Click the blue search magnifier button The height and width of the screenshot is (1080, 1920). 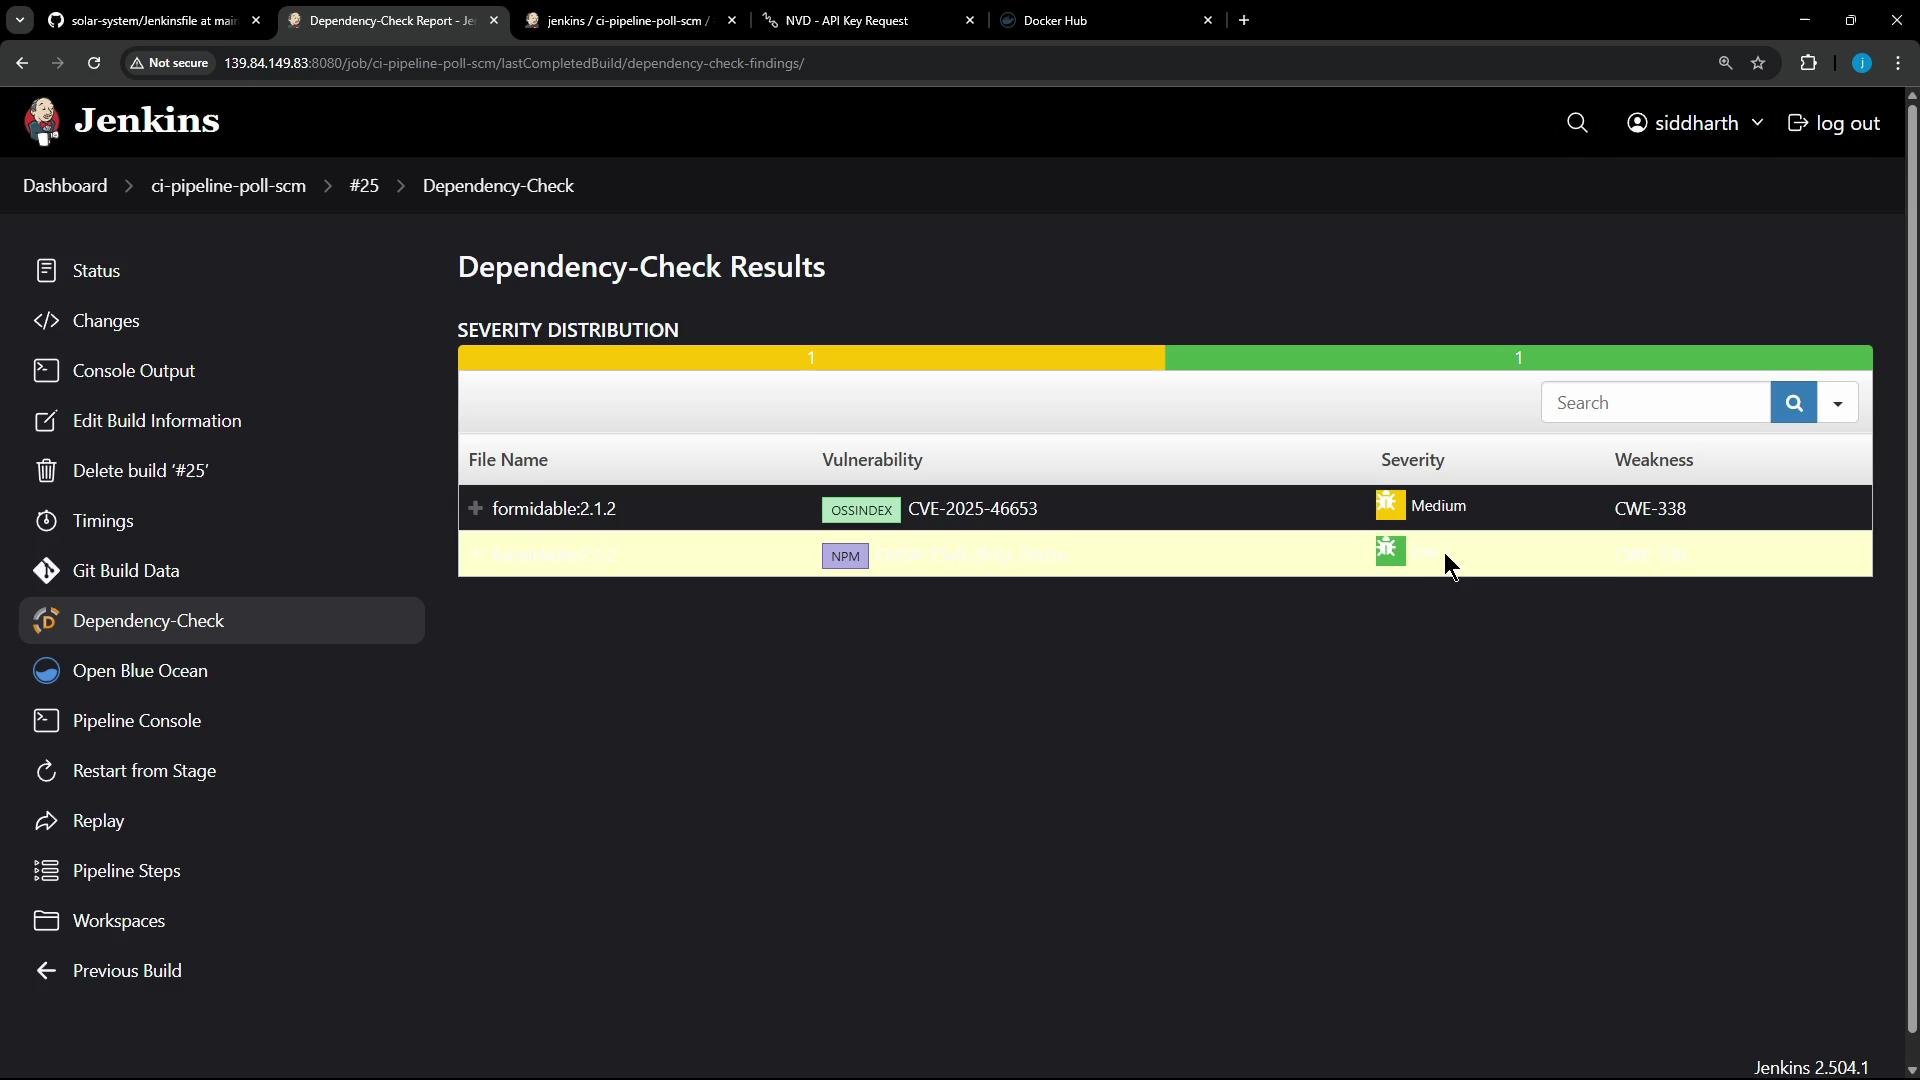[x=1794, y=403]
